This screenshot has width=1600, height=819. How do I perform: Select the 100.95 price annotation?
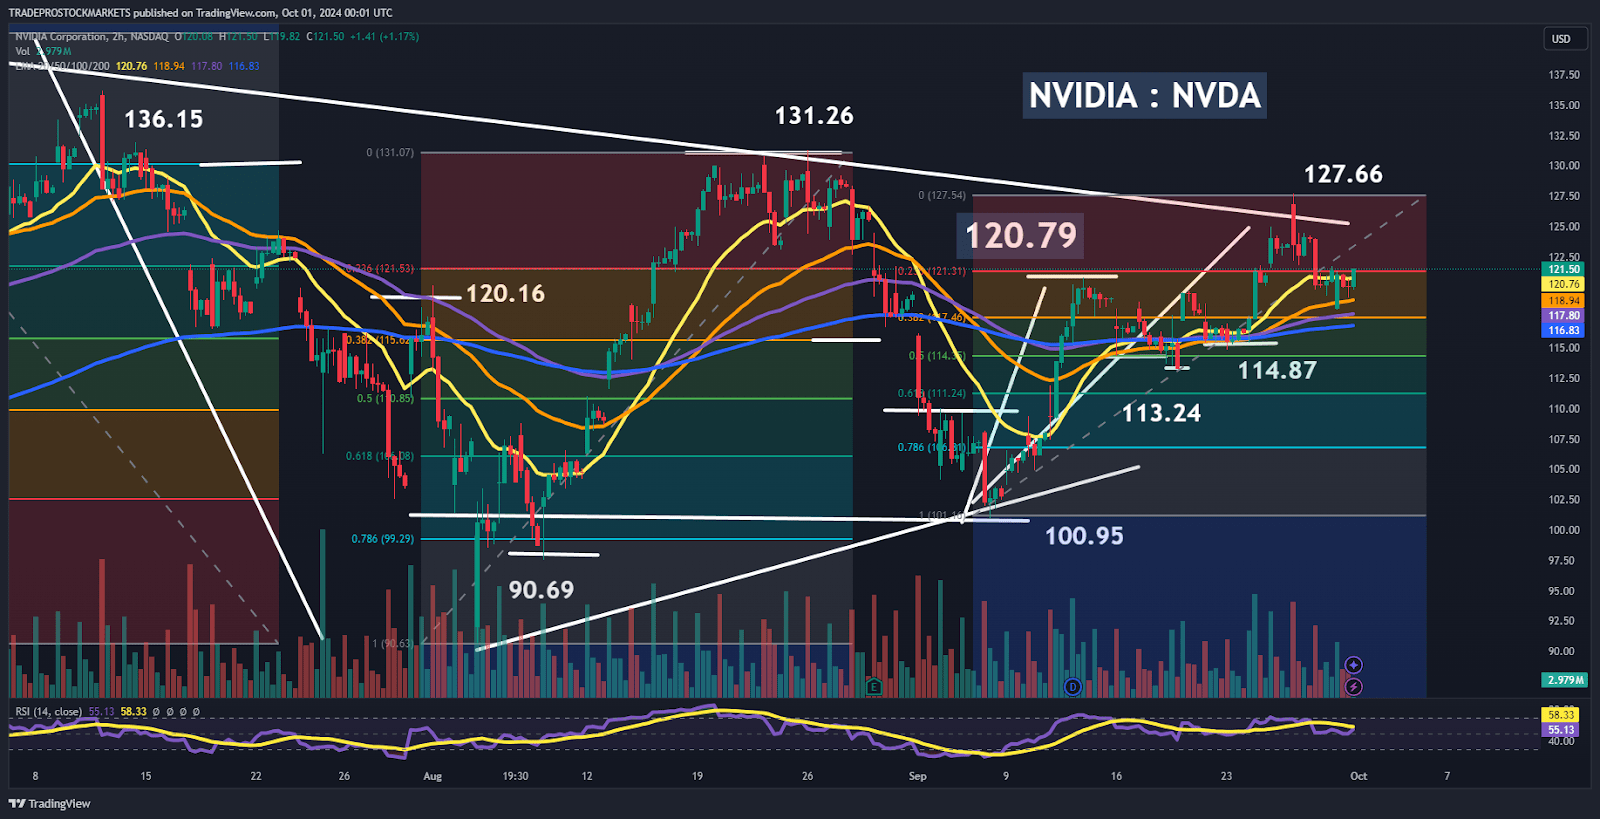click(1084, 536)
